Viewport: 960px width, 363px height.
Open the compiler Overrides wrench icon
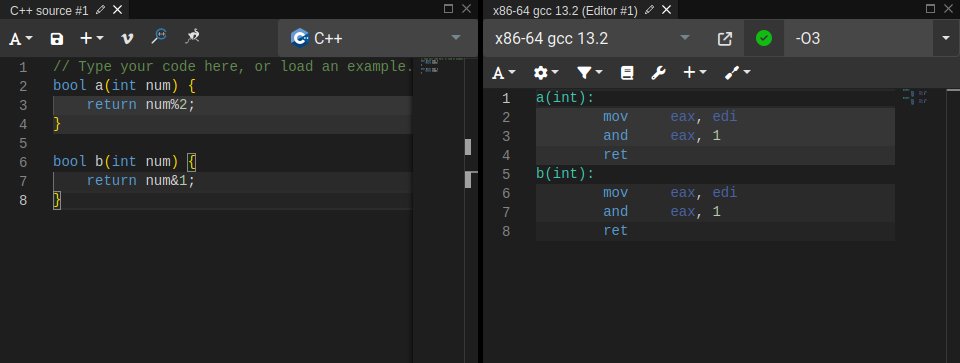[x=658, y=73]
